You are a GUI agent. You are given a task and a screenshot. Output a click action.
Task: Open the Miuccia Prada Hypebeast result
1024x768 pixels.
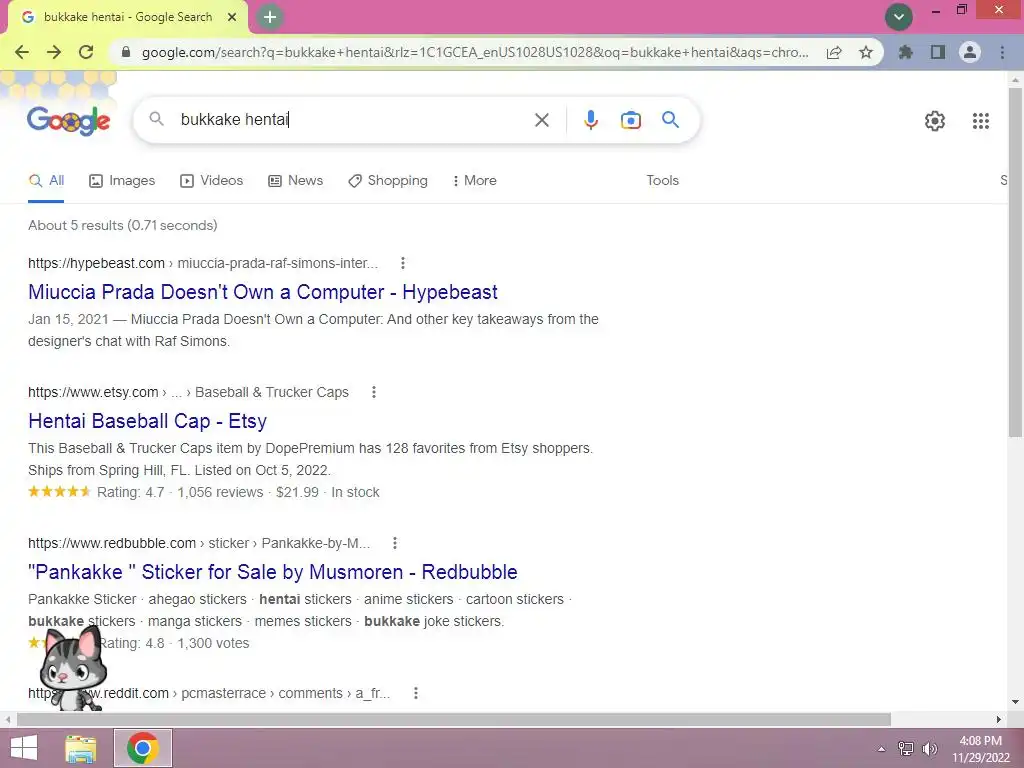pyautogui.click(x=263, y=292)
